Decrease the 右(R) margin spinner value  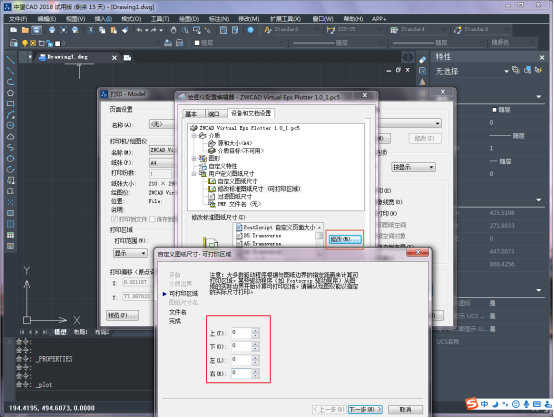coord(255,376)
